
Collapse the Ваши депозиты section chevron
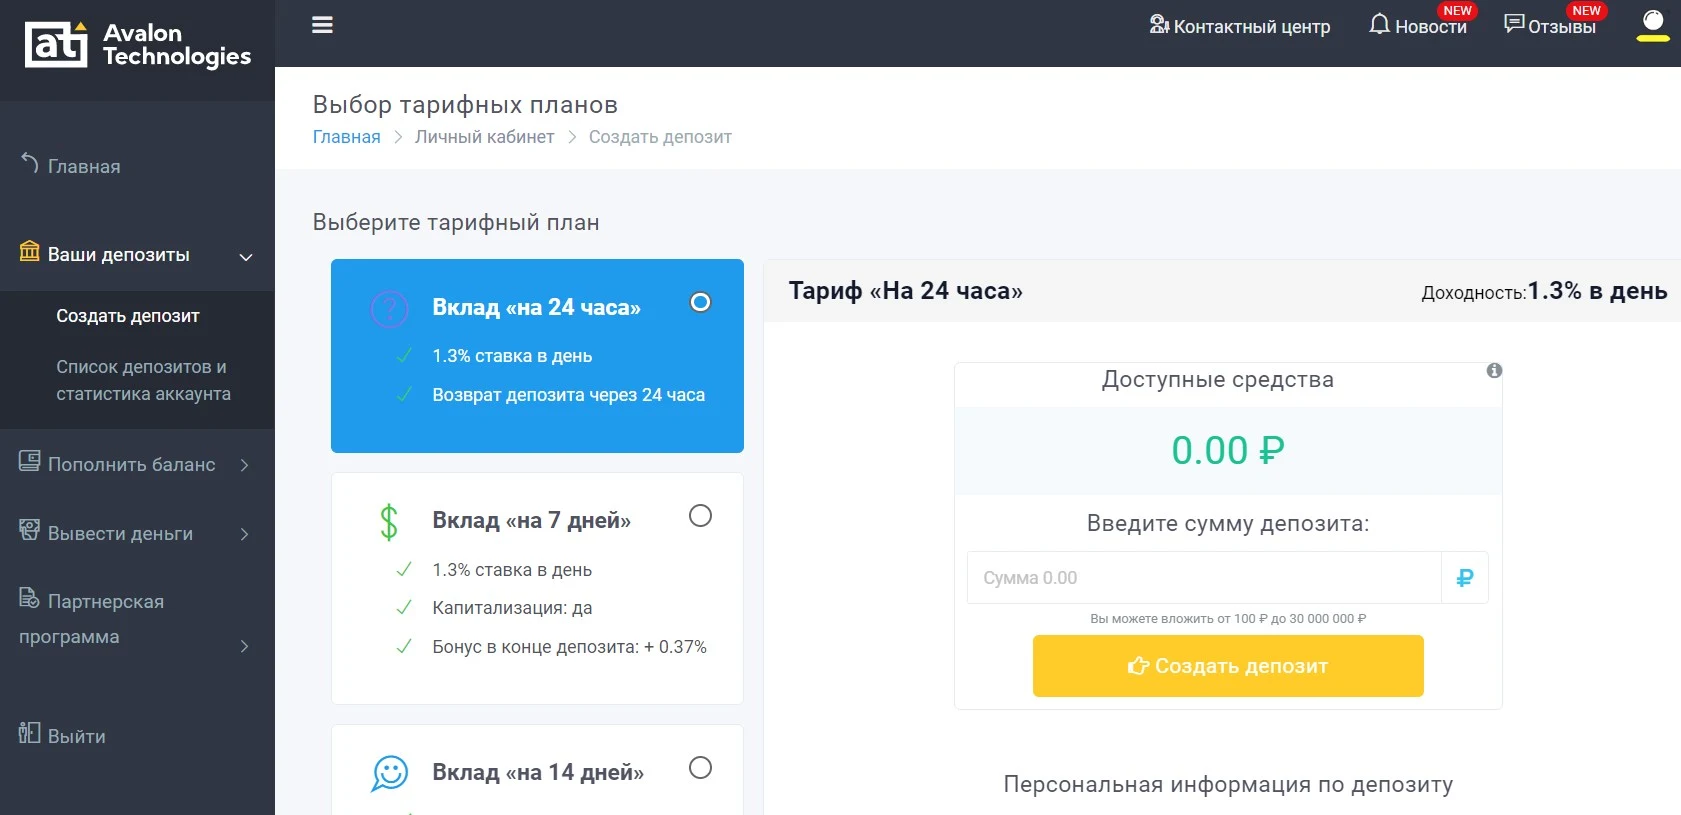point(245,257)
